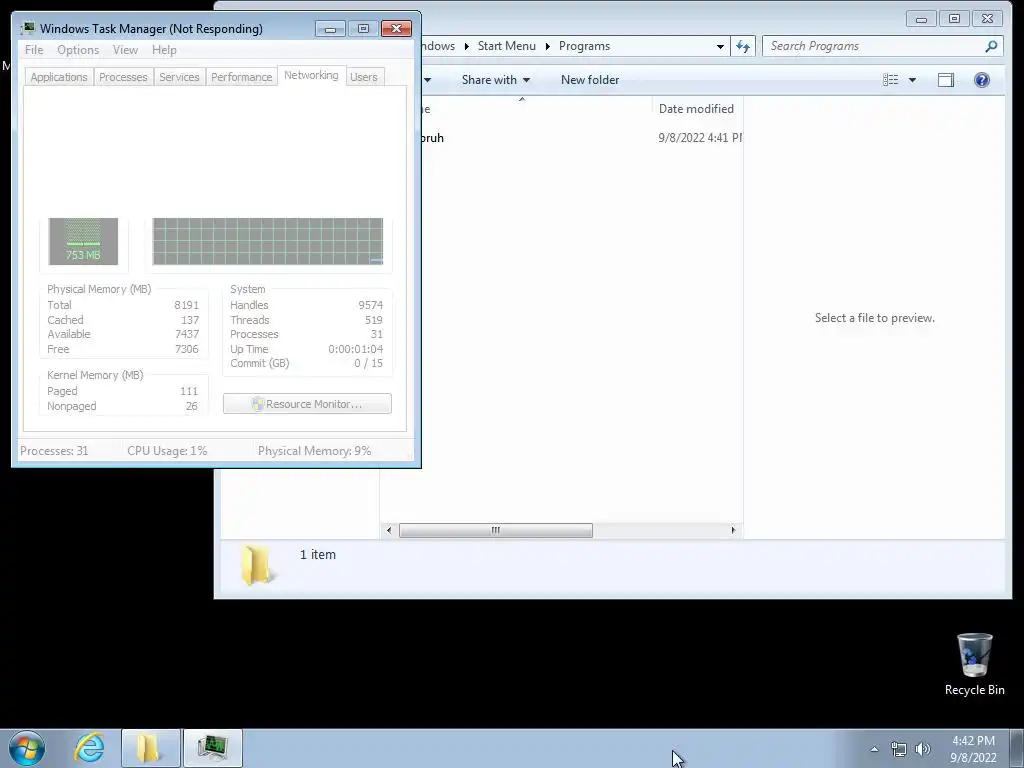Click New folder in Explorer toolbar
This screenshot has width=1024, height=768.
pyautogui.click(x=590, y=80)
